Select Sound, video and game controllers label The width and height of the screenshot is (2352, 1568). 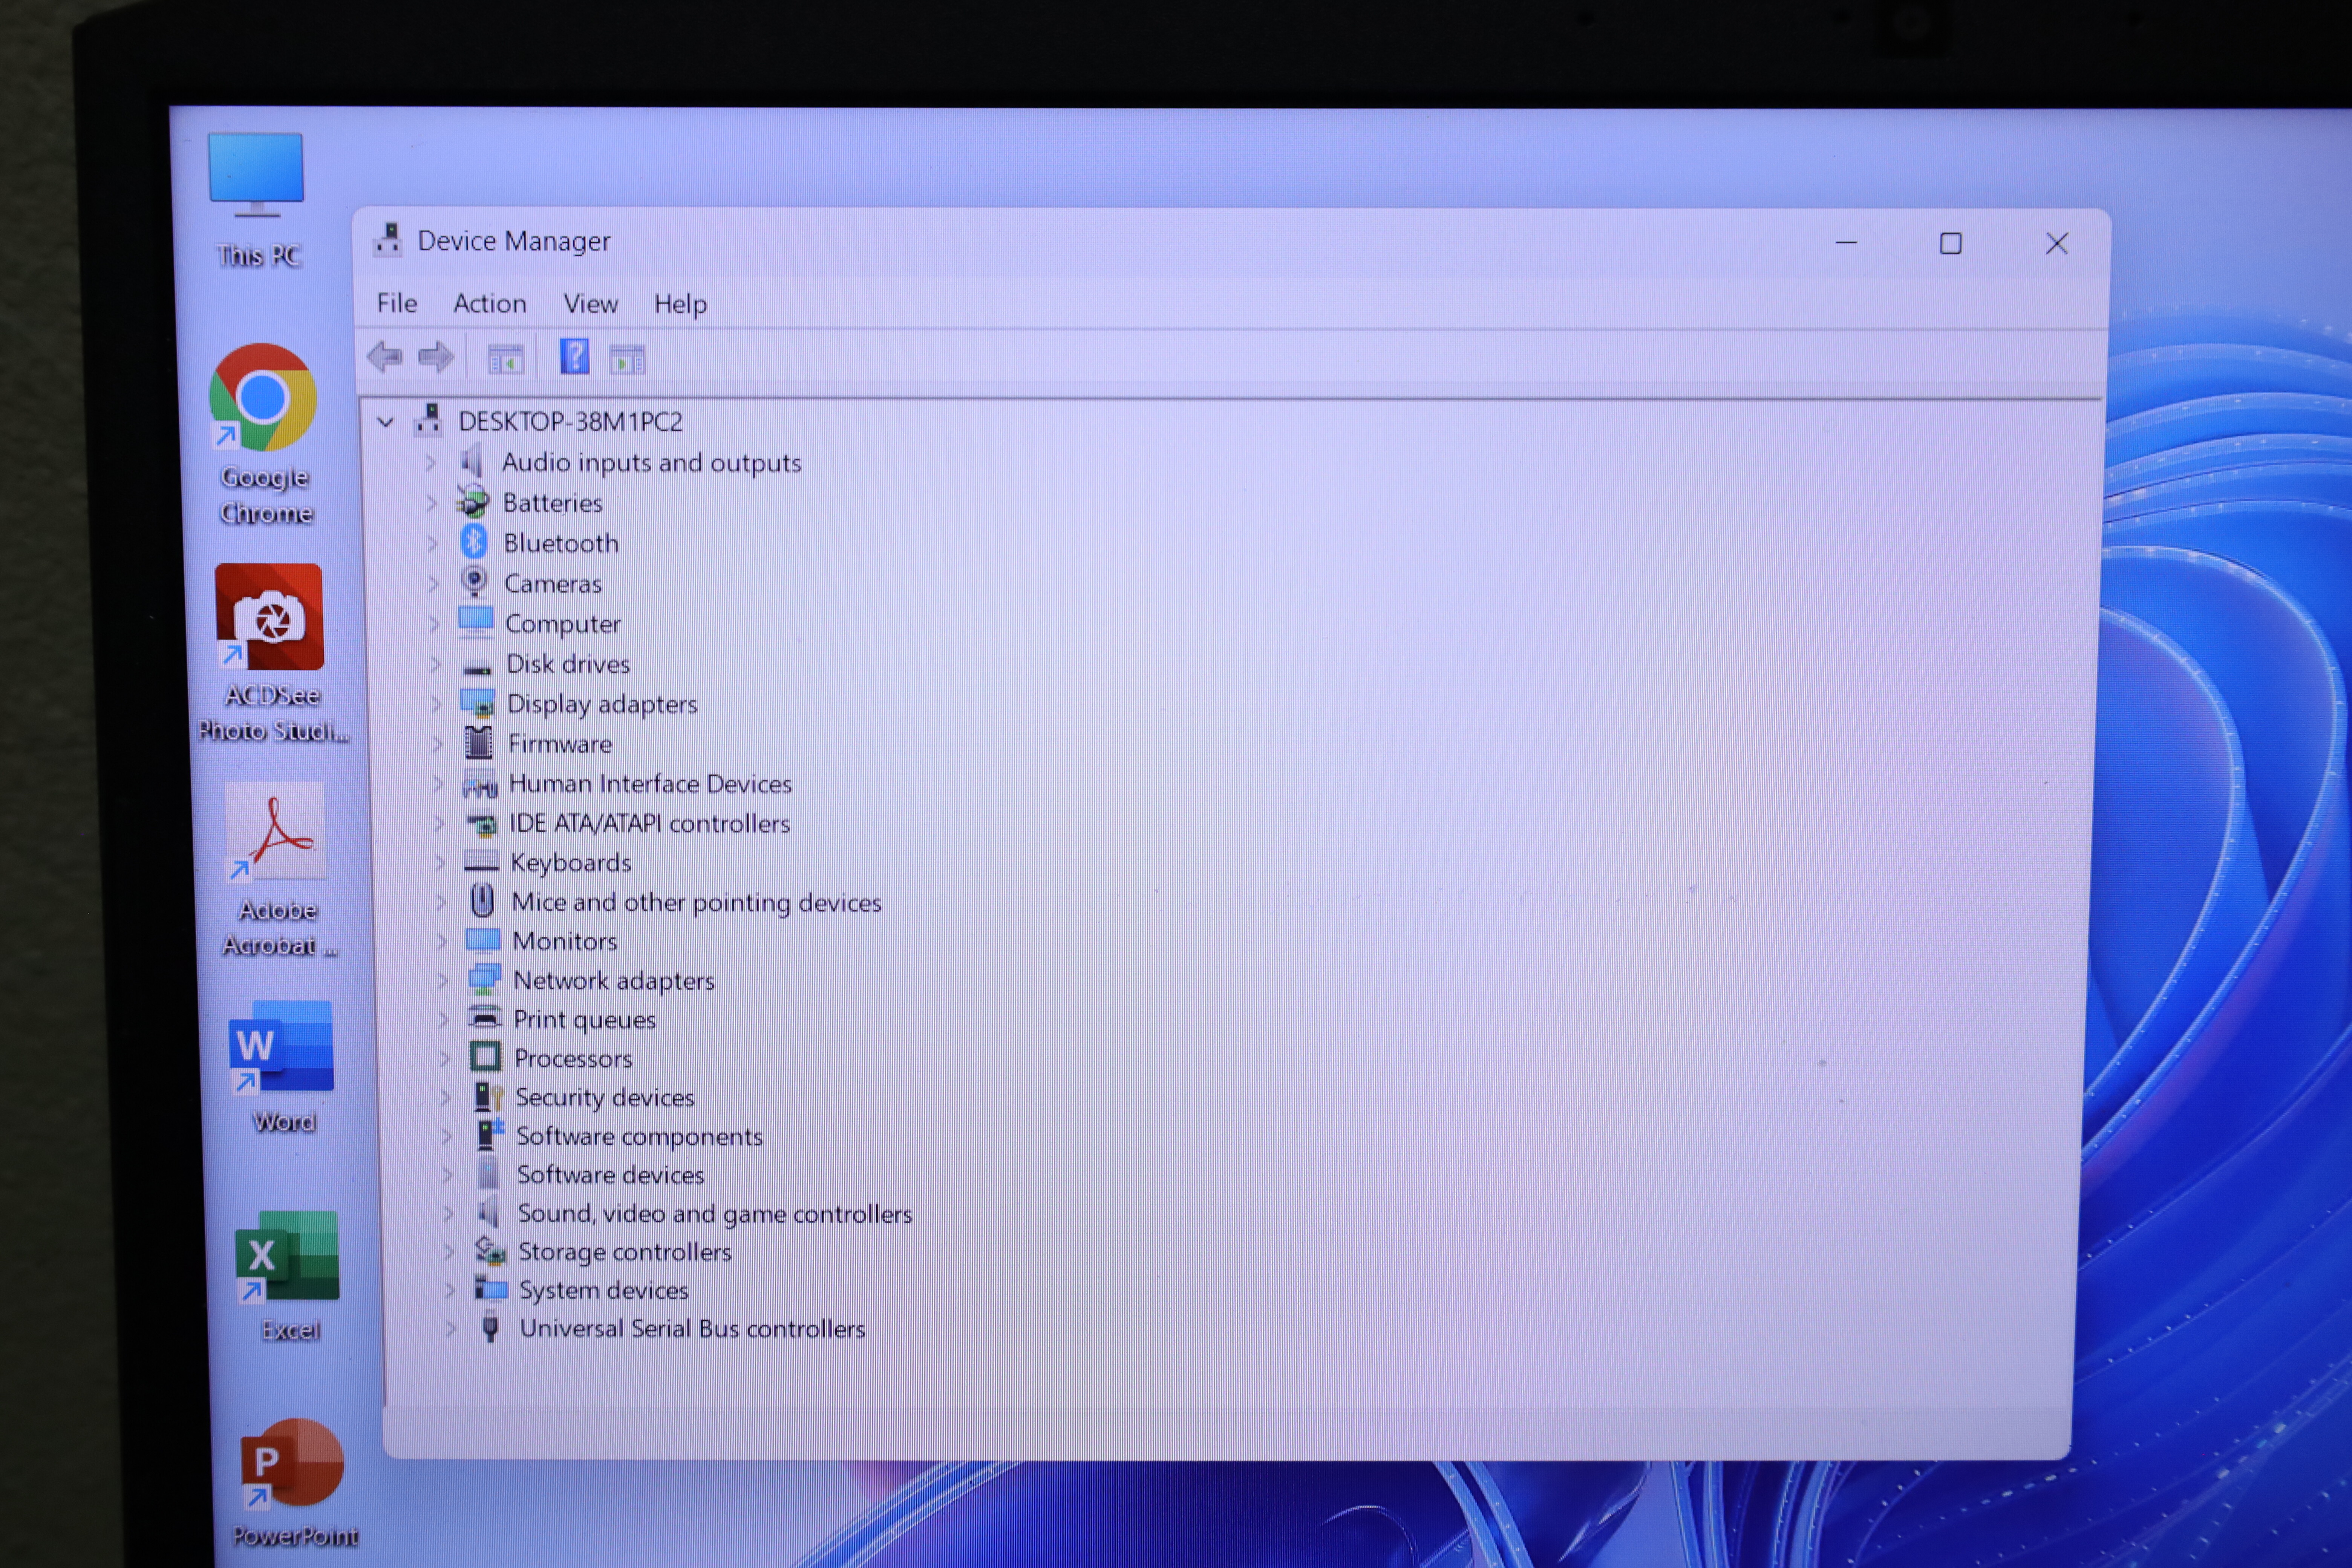tap(715, 1214)
